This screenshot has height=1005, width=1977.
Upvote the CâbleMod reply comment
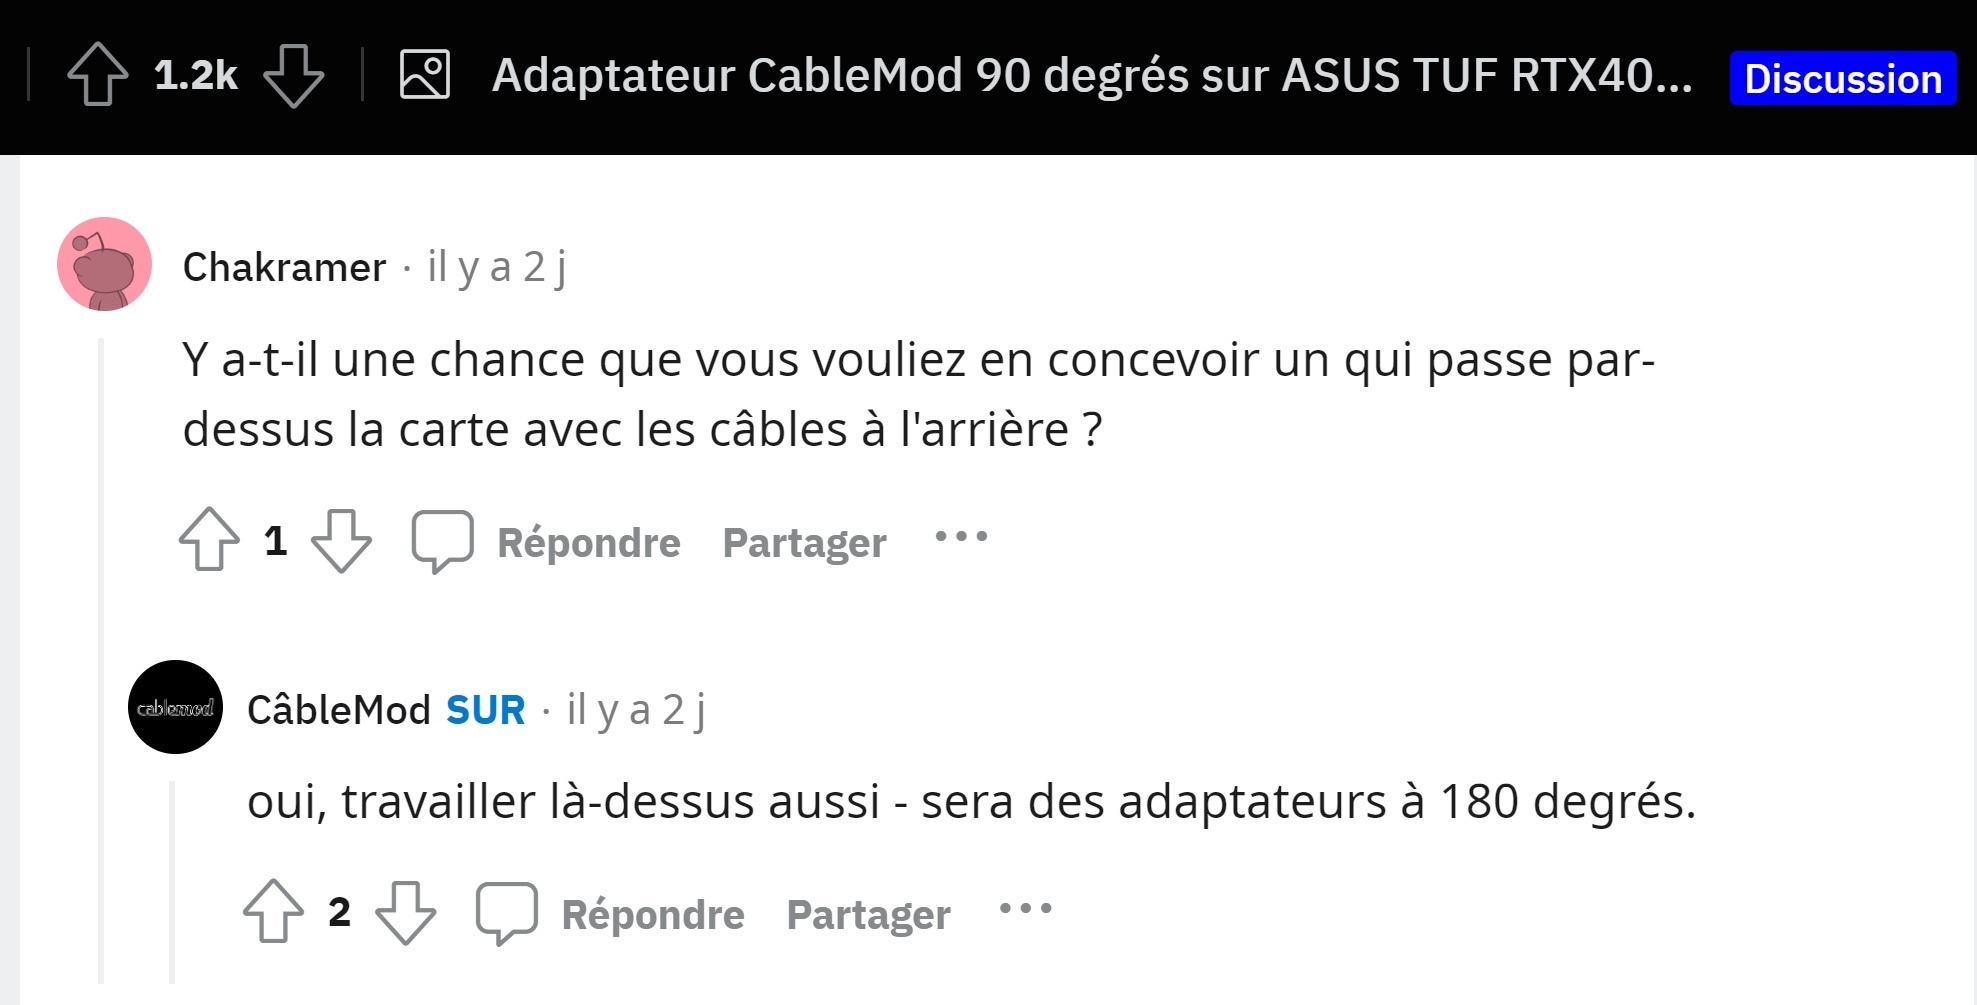[x=273, y=911]
